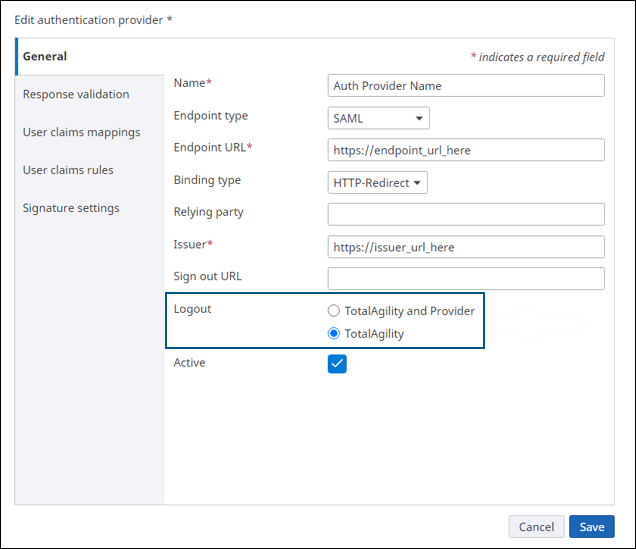636x549 pixels.
Task: Switch to Response validation tab
Action: pyautogui.click(x=76, y=94)
